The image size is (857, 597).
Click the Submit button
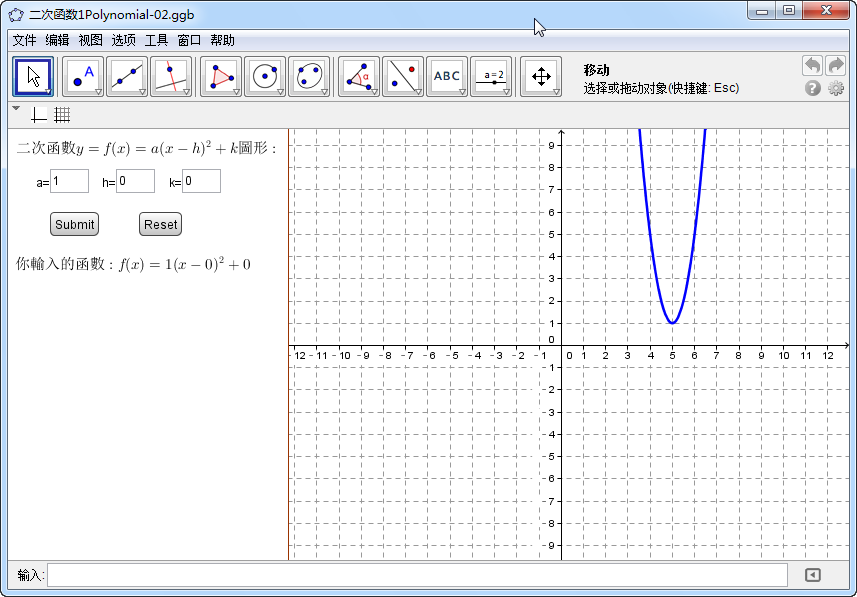[x=74, y=224]
